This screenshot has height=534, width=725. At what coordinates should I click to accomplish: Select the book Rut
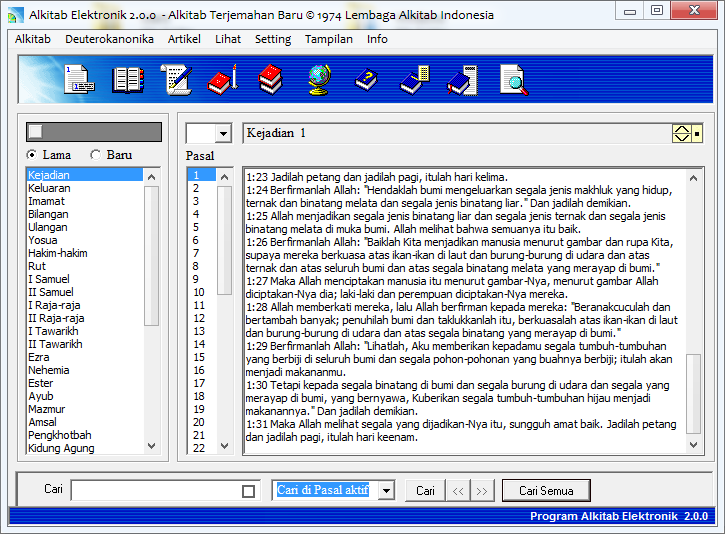[x=85, y=266]
